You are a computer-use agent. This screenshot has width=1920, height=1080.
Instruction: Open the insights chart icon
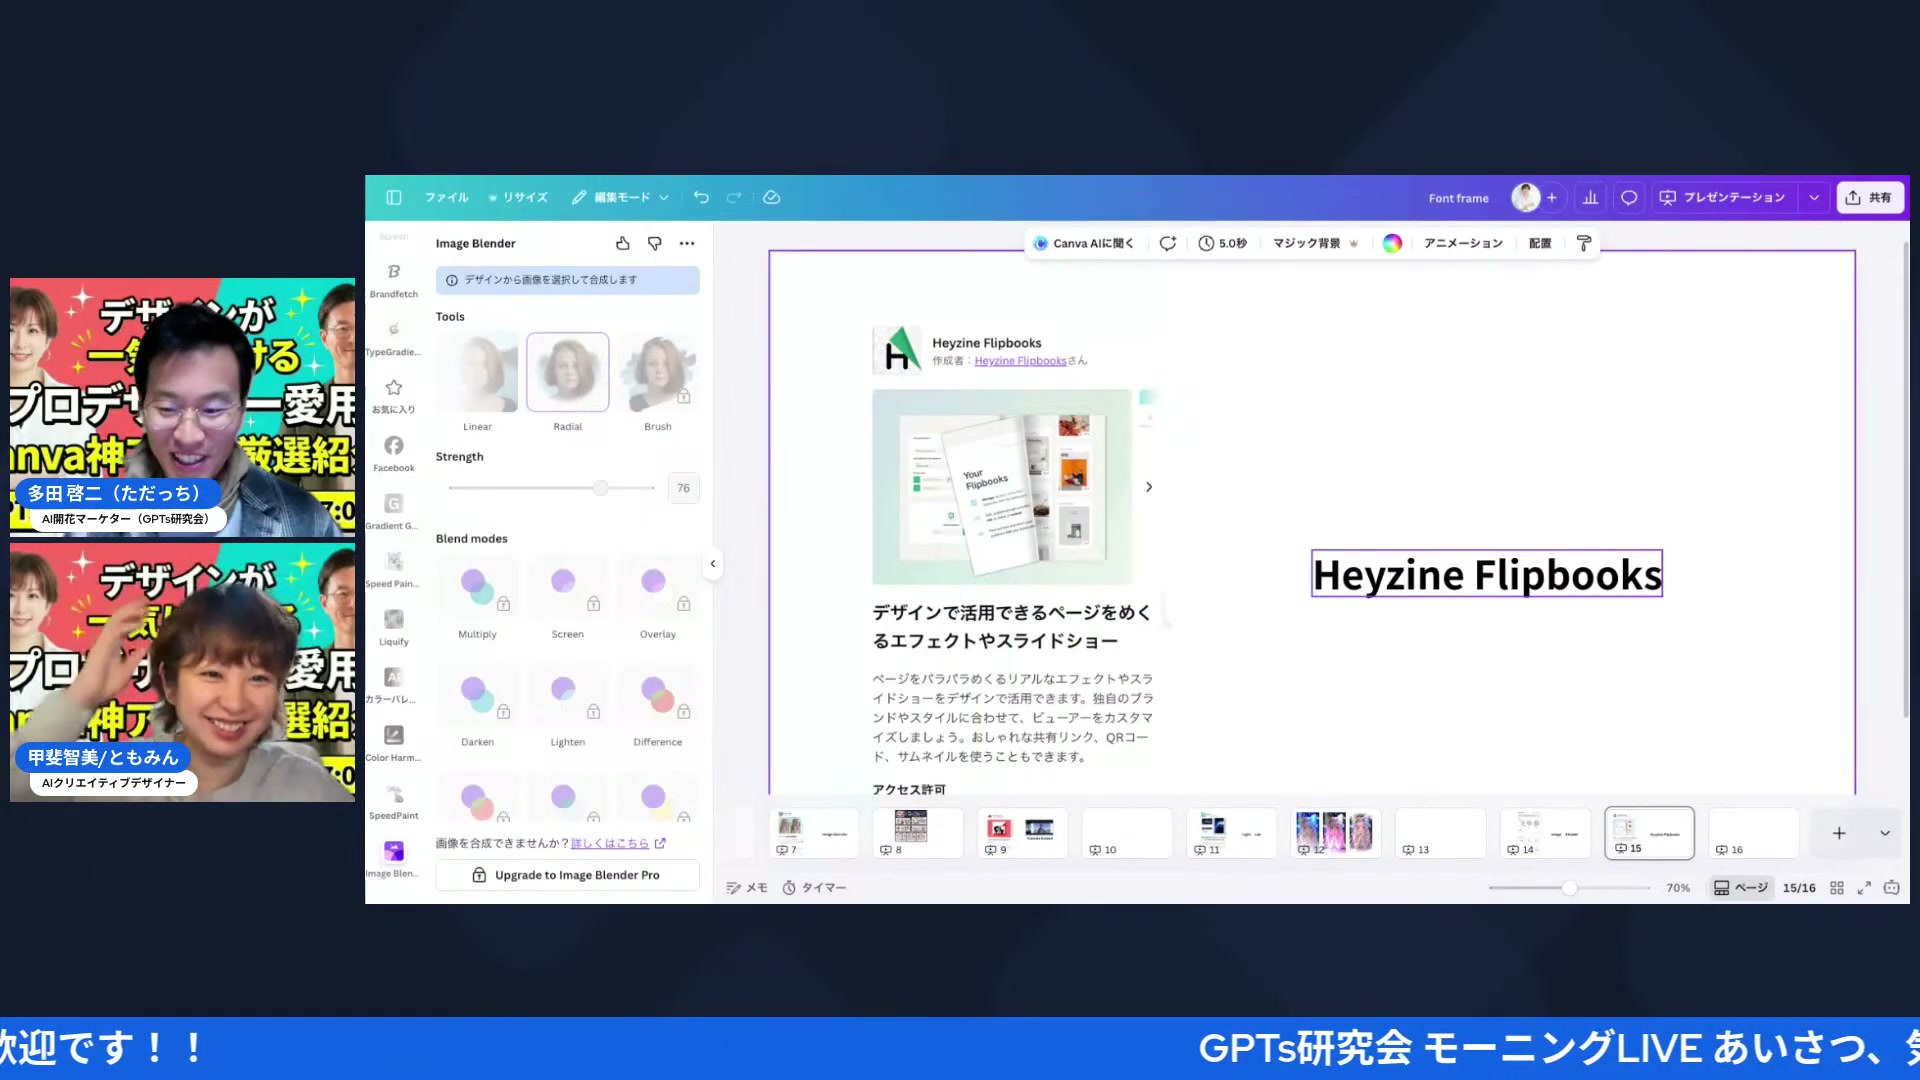1590,197
